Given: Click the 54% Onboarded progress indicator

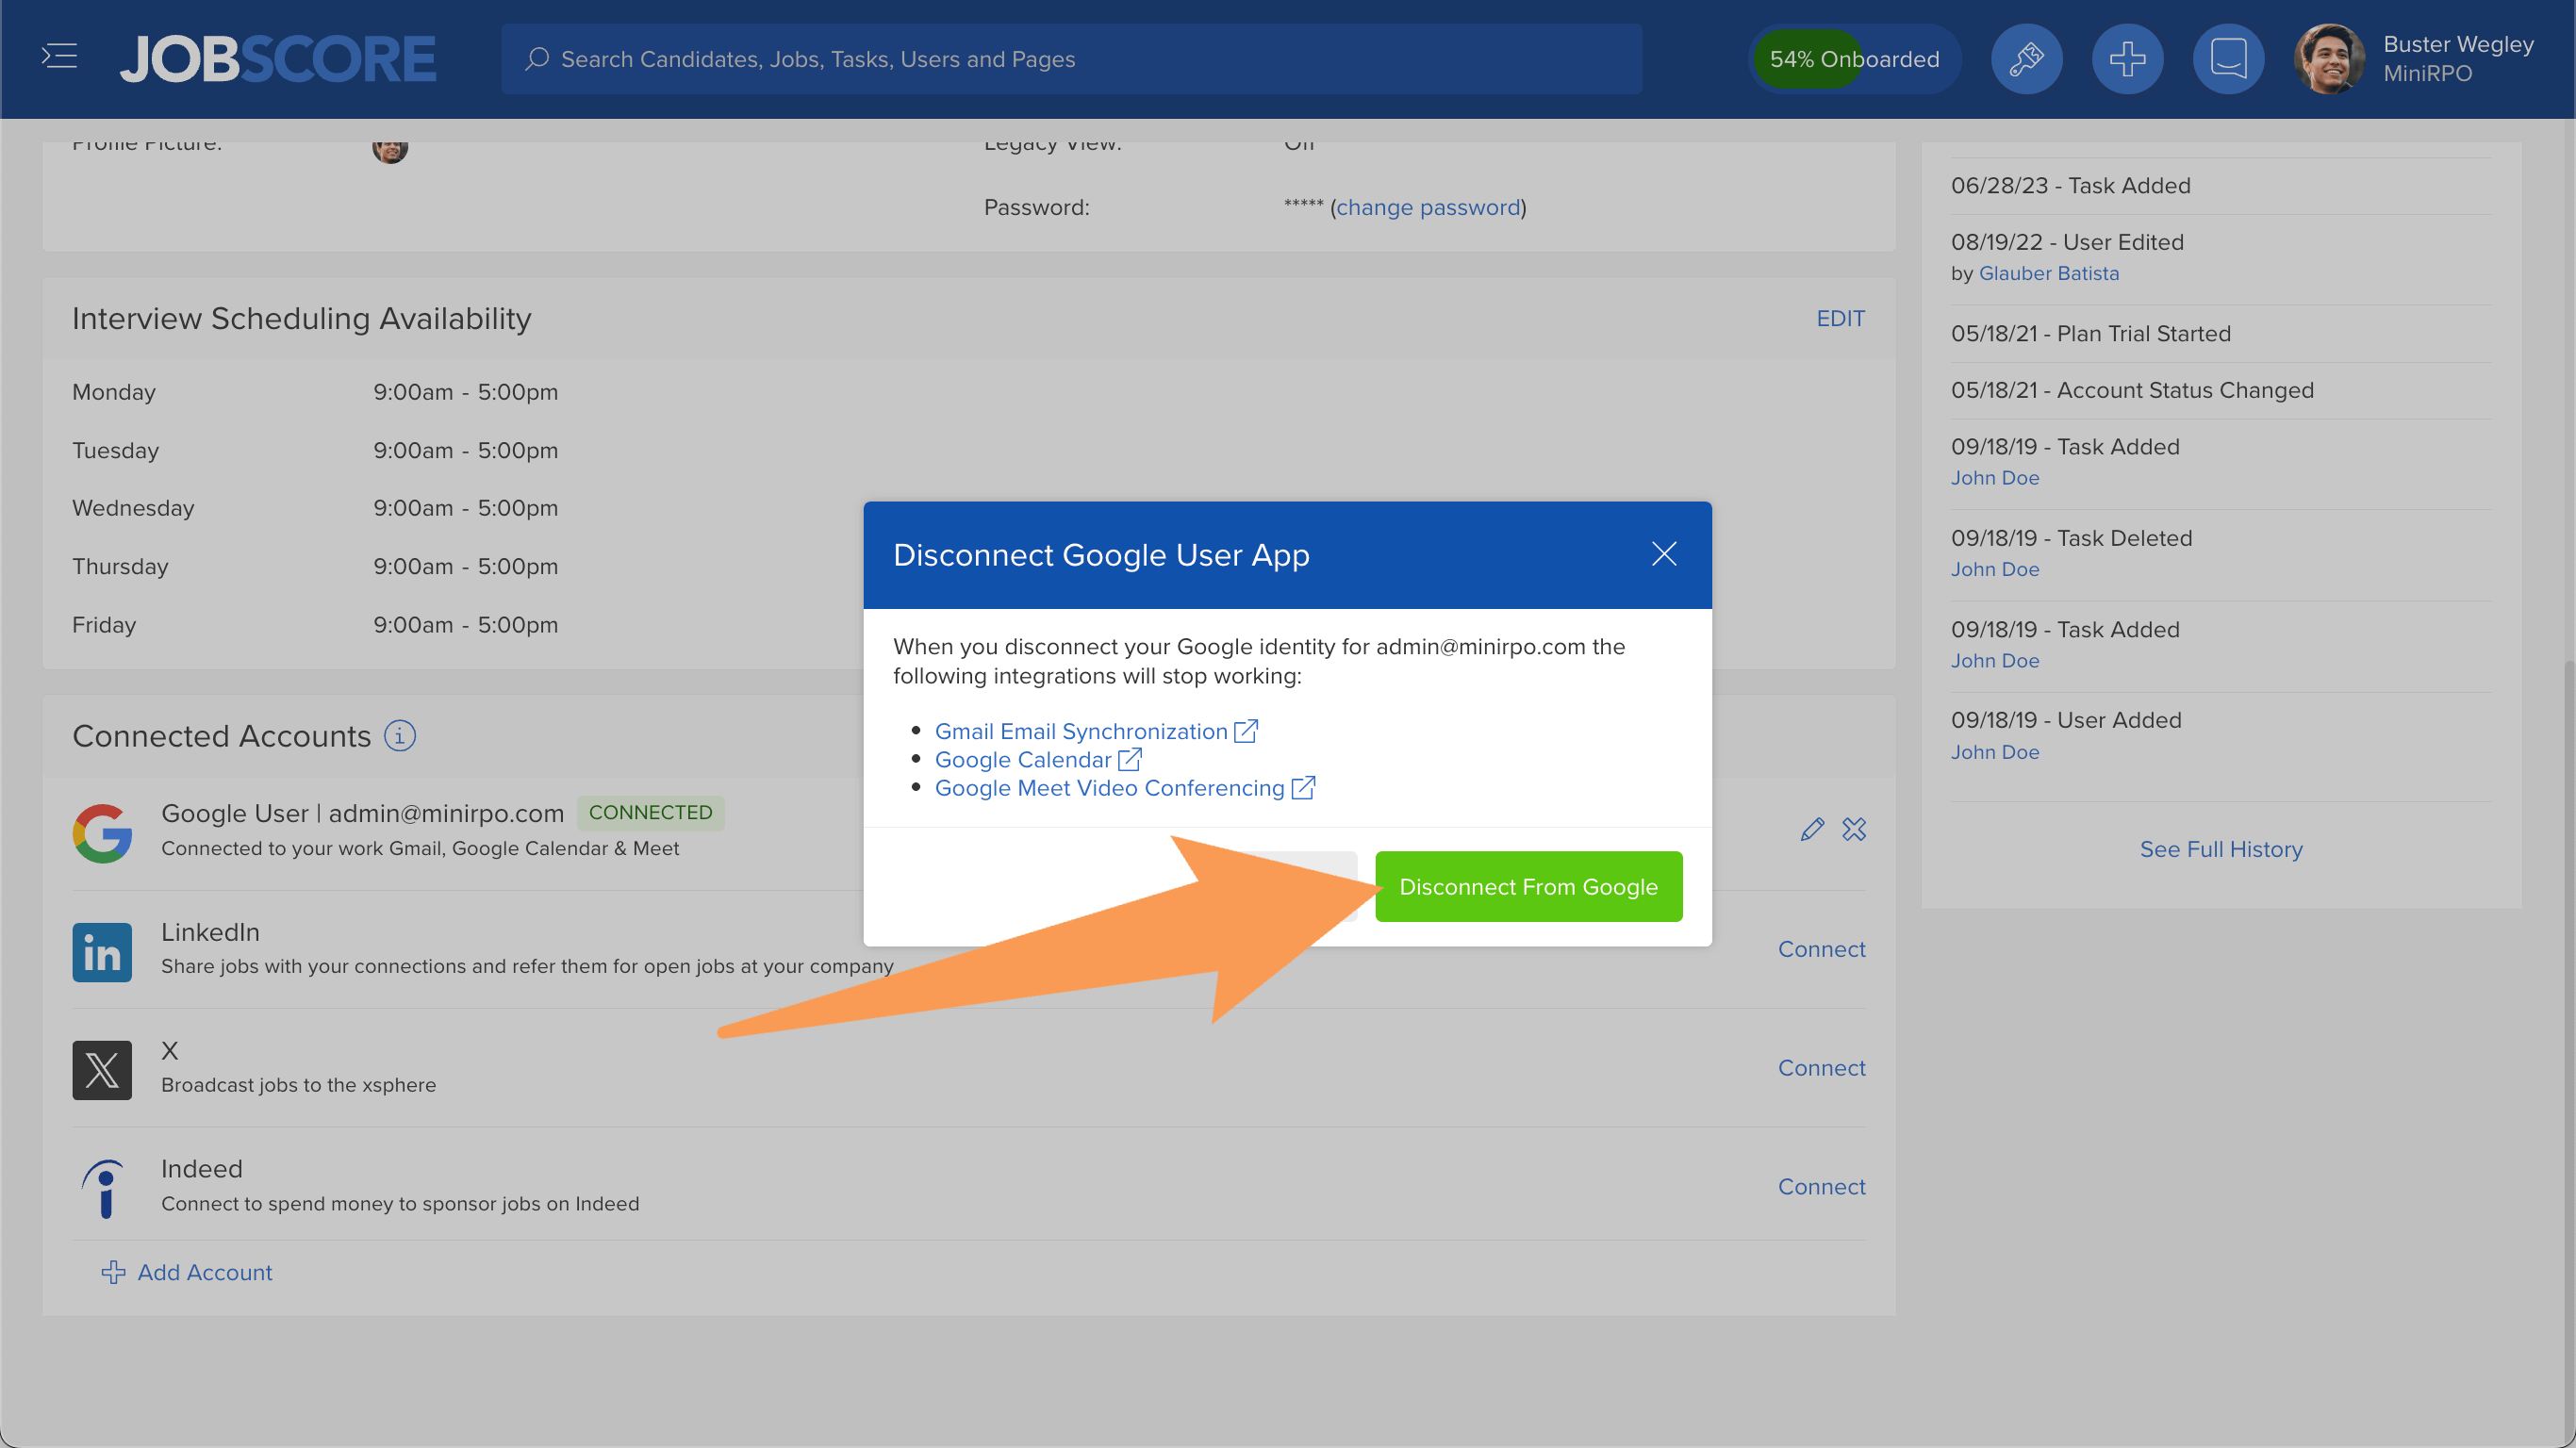Looking at the screenshot, I should point(1854,59).
